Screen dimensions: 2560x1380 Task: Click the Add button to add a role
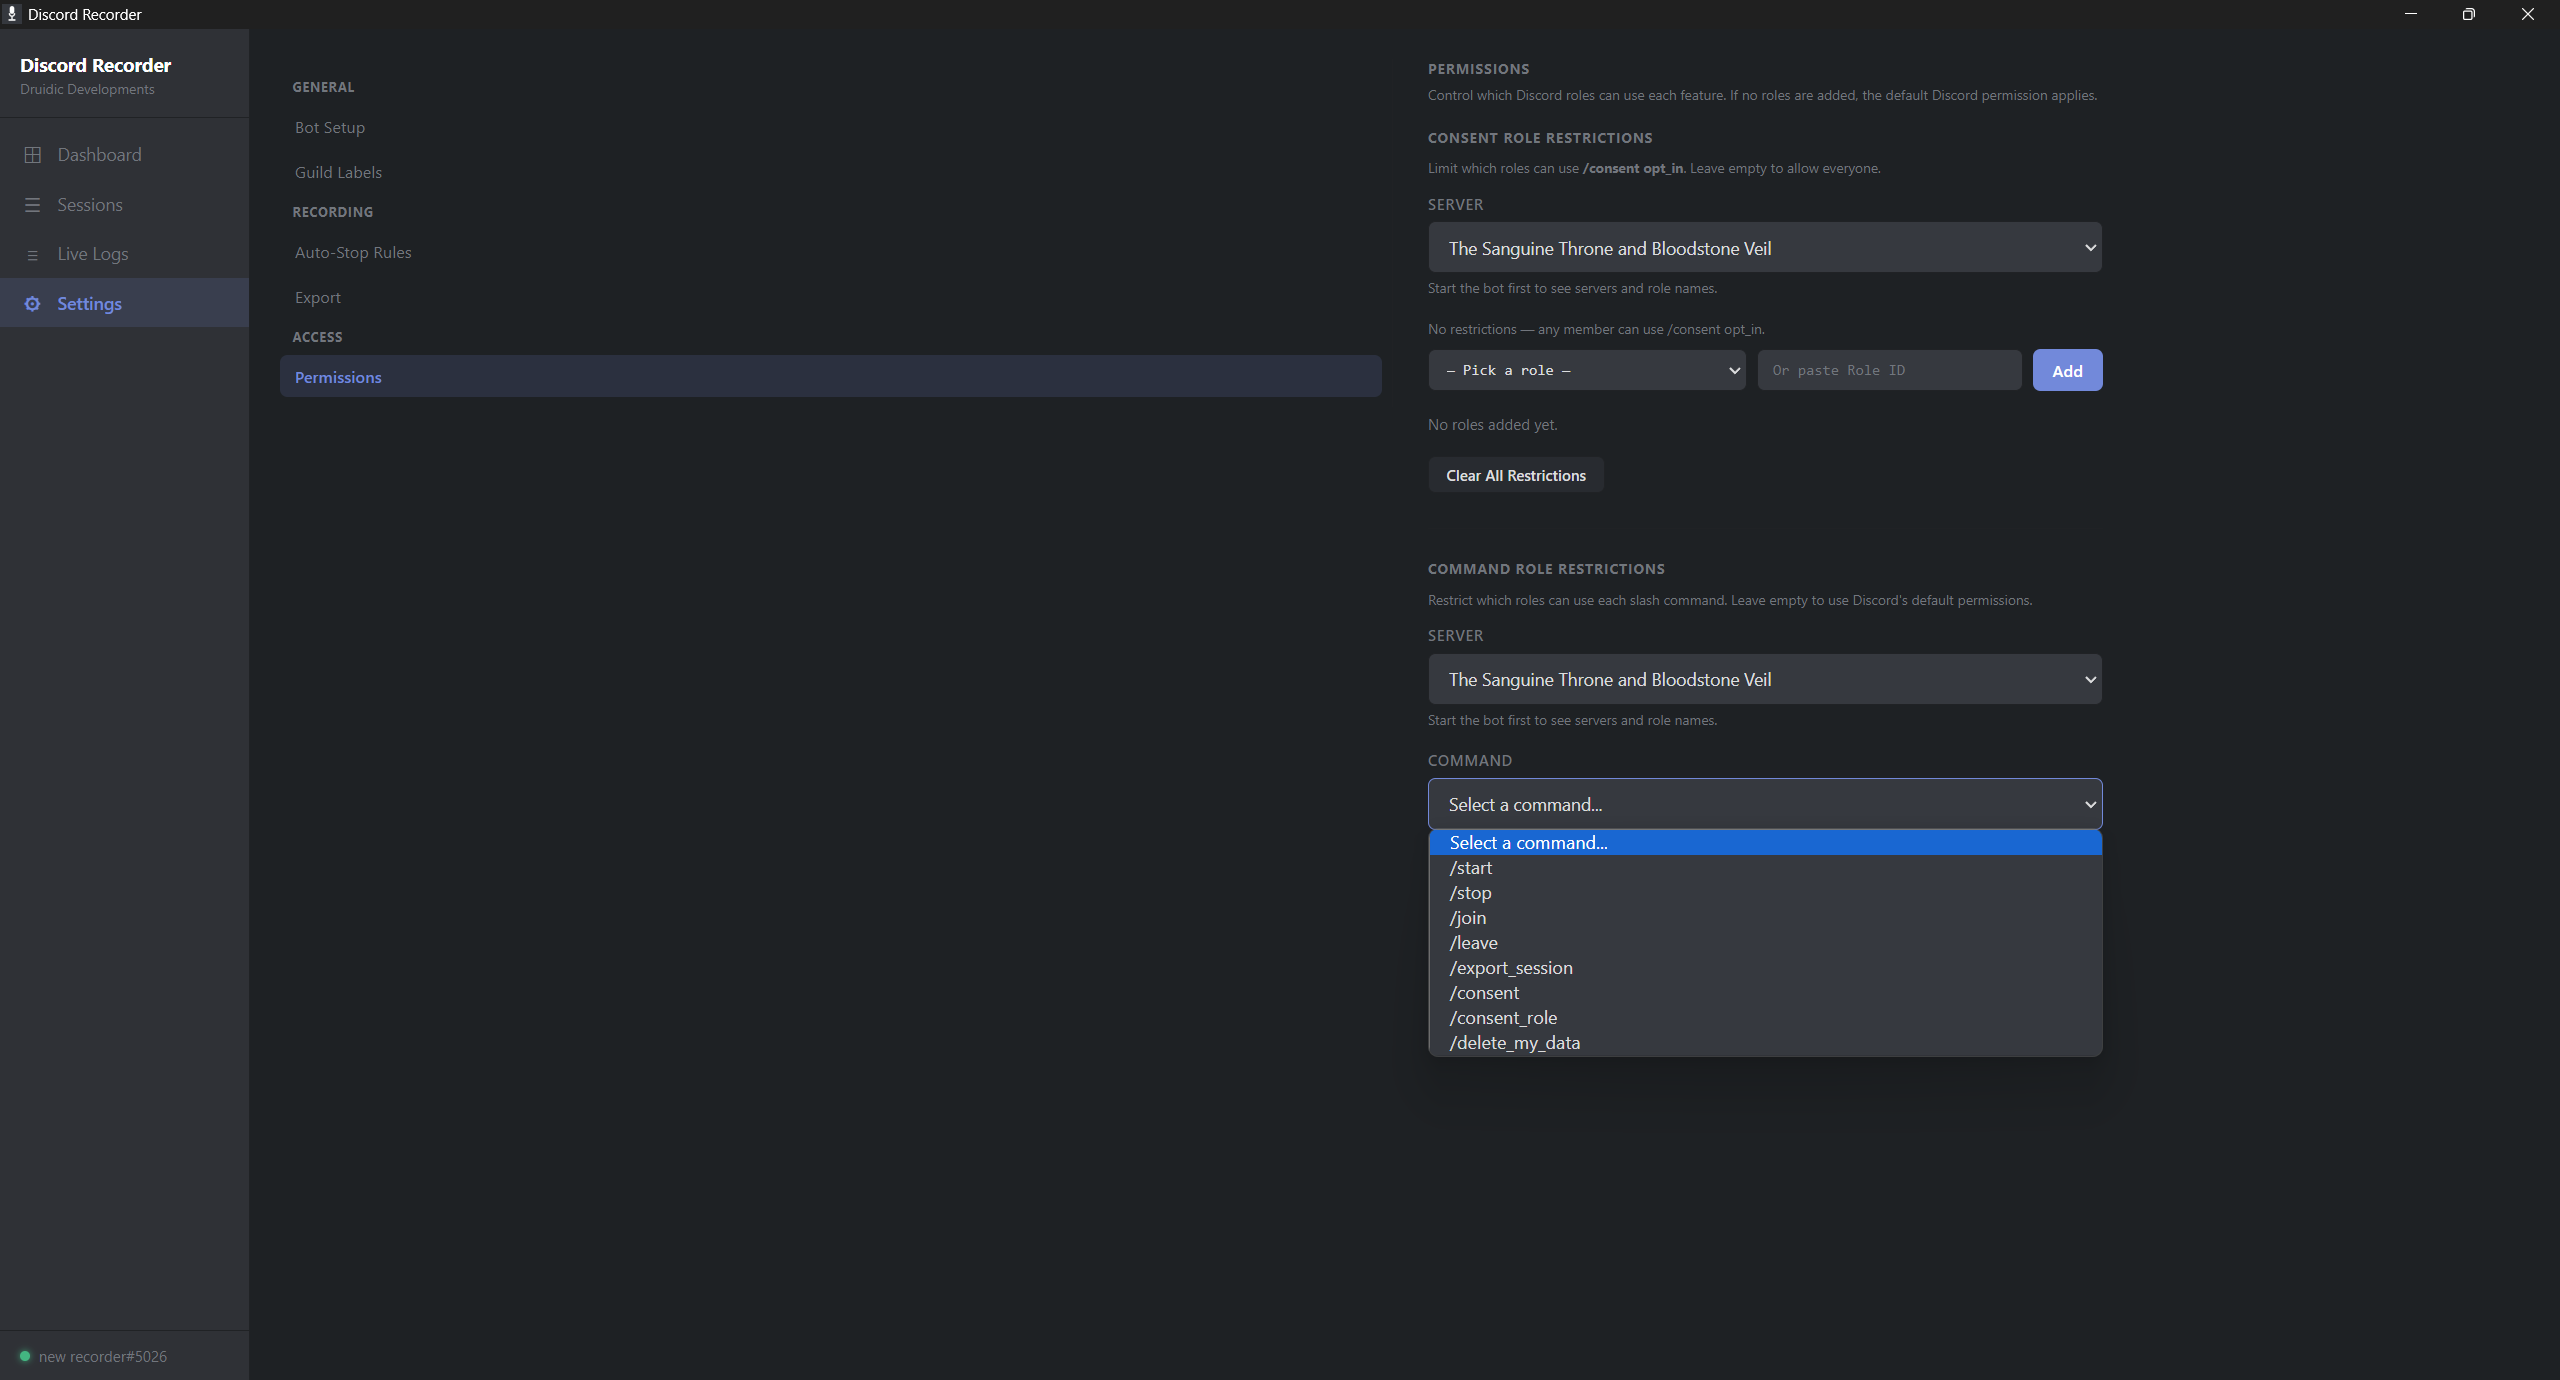[x=2066, y=369]
